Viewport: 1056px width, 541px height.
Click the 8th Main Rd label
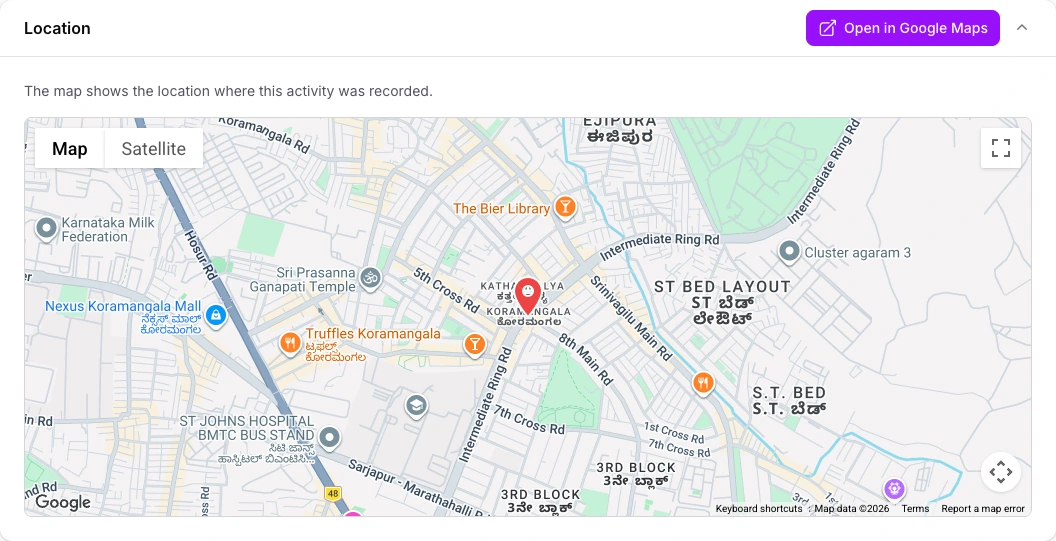(x=586, y=358)
